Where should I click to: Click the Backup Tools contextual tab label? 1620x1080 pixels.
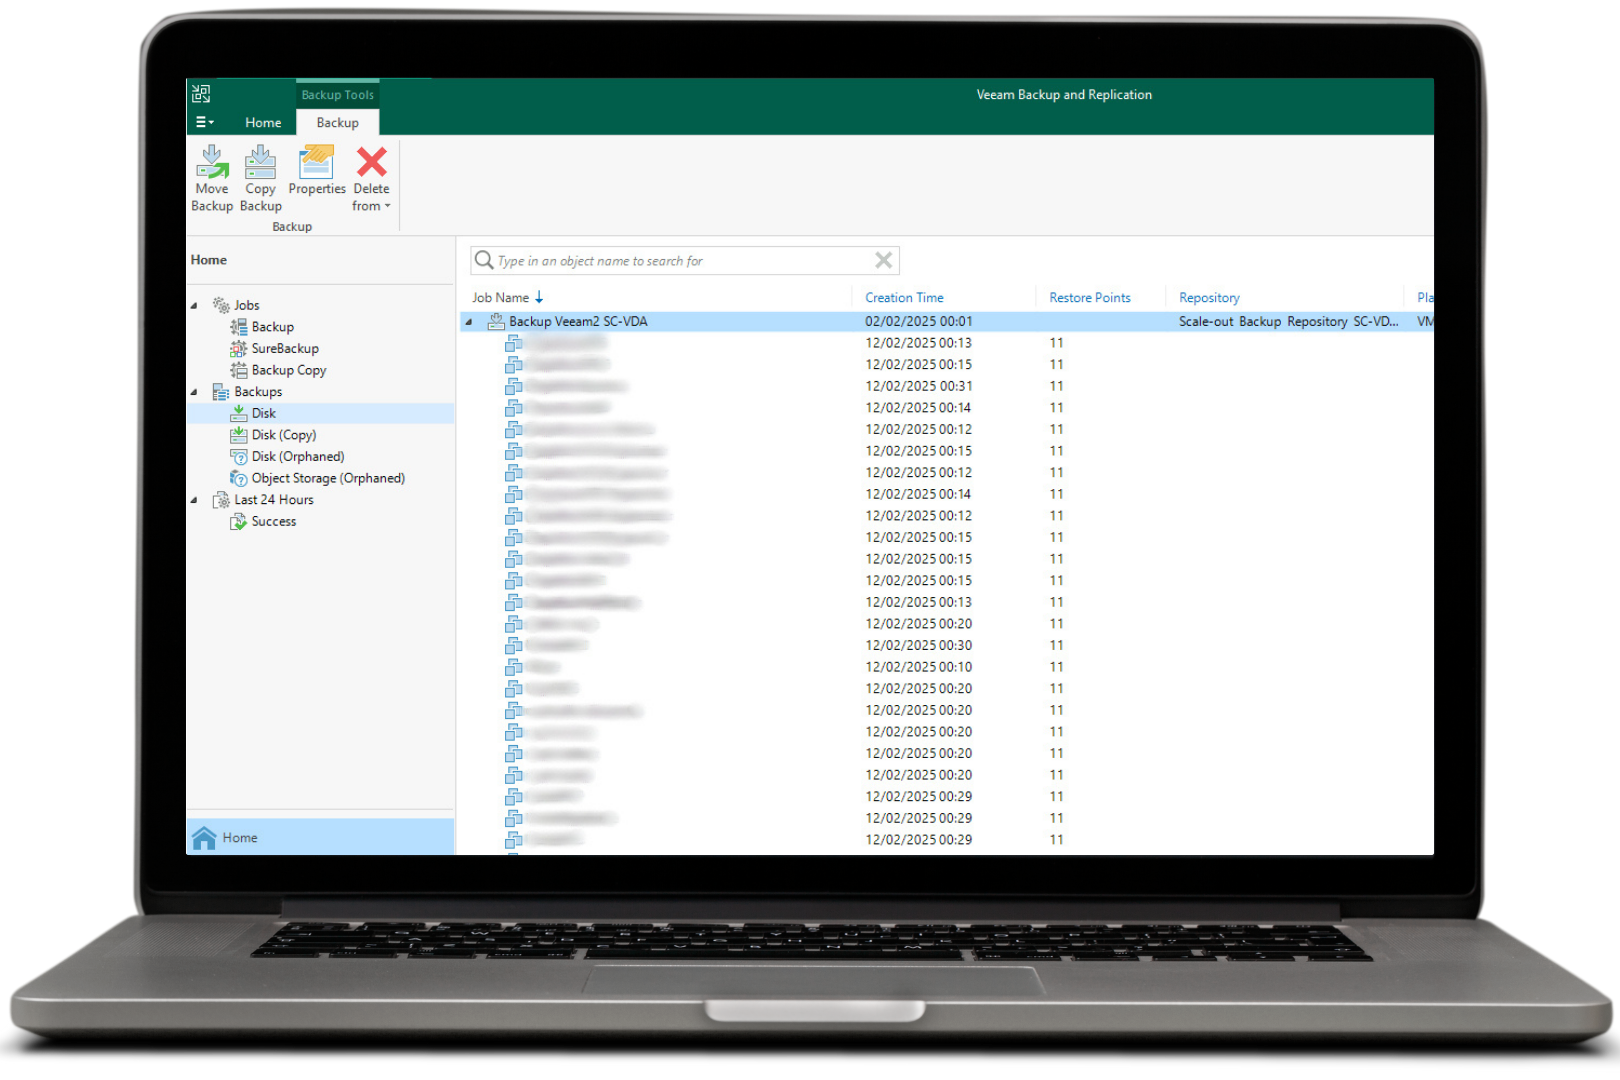[338, 95]
